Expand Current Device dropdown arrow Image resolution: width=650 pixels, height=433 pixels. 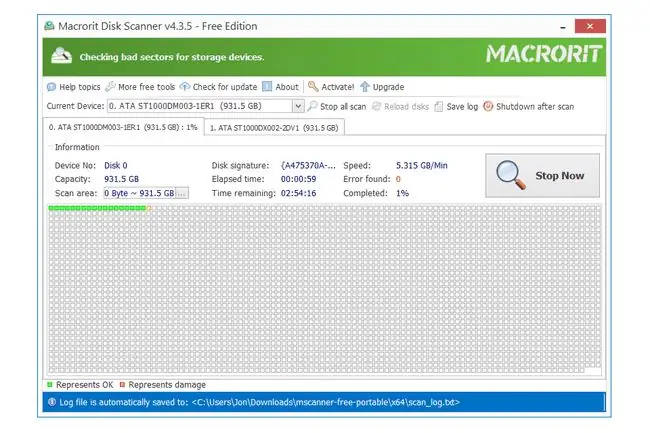pyautogui.click(x=298, y=106)
